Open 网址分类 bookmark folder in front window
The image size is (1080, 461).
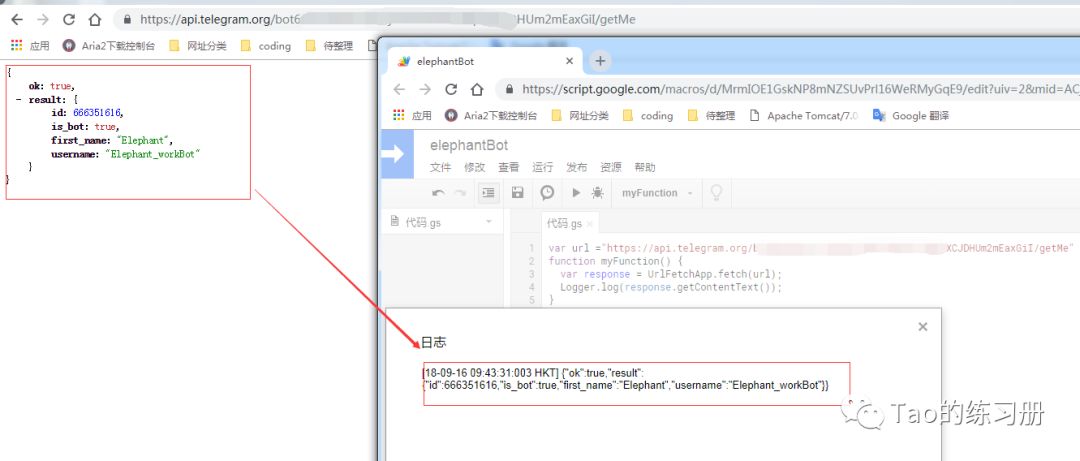(581, 115)
